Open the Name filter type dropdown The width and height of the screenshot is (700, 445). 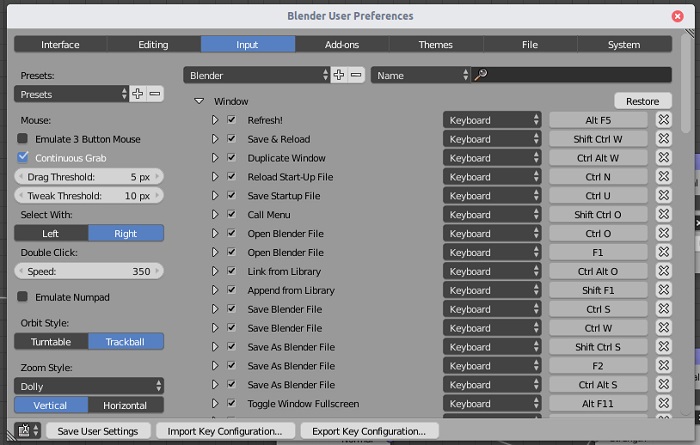pyautogui.click(x=421, y=75)
